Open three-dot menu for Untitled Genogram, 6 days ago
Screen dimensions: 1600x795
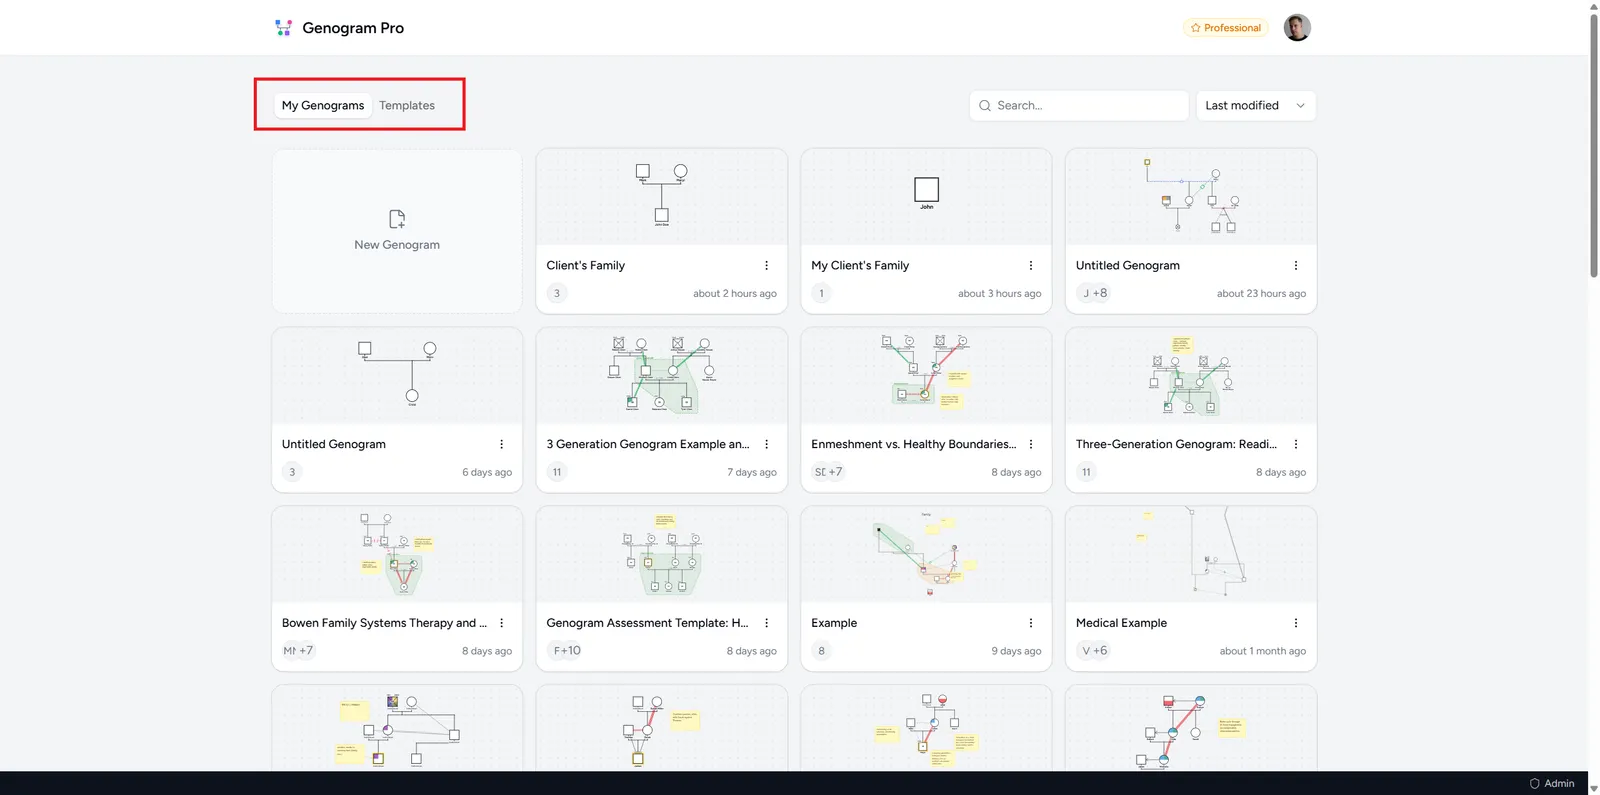(502, 445)
